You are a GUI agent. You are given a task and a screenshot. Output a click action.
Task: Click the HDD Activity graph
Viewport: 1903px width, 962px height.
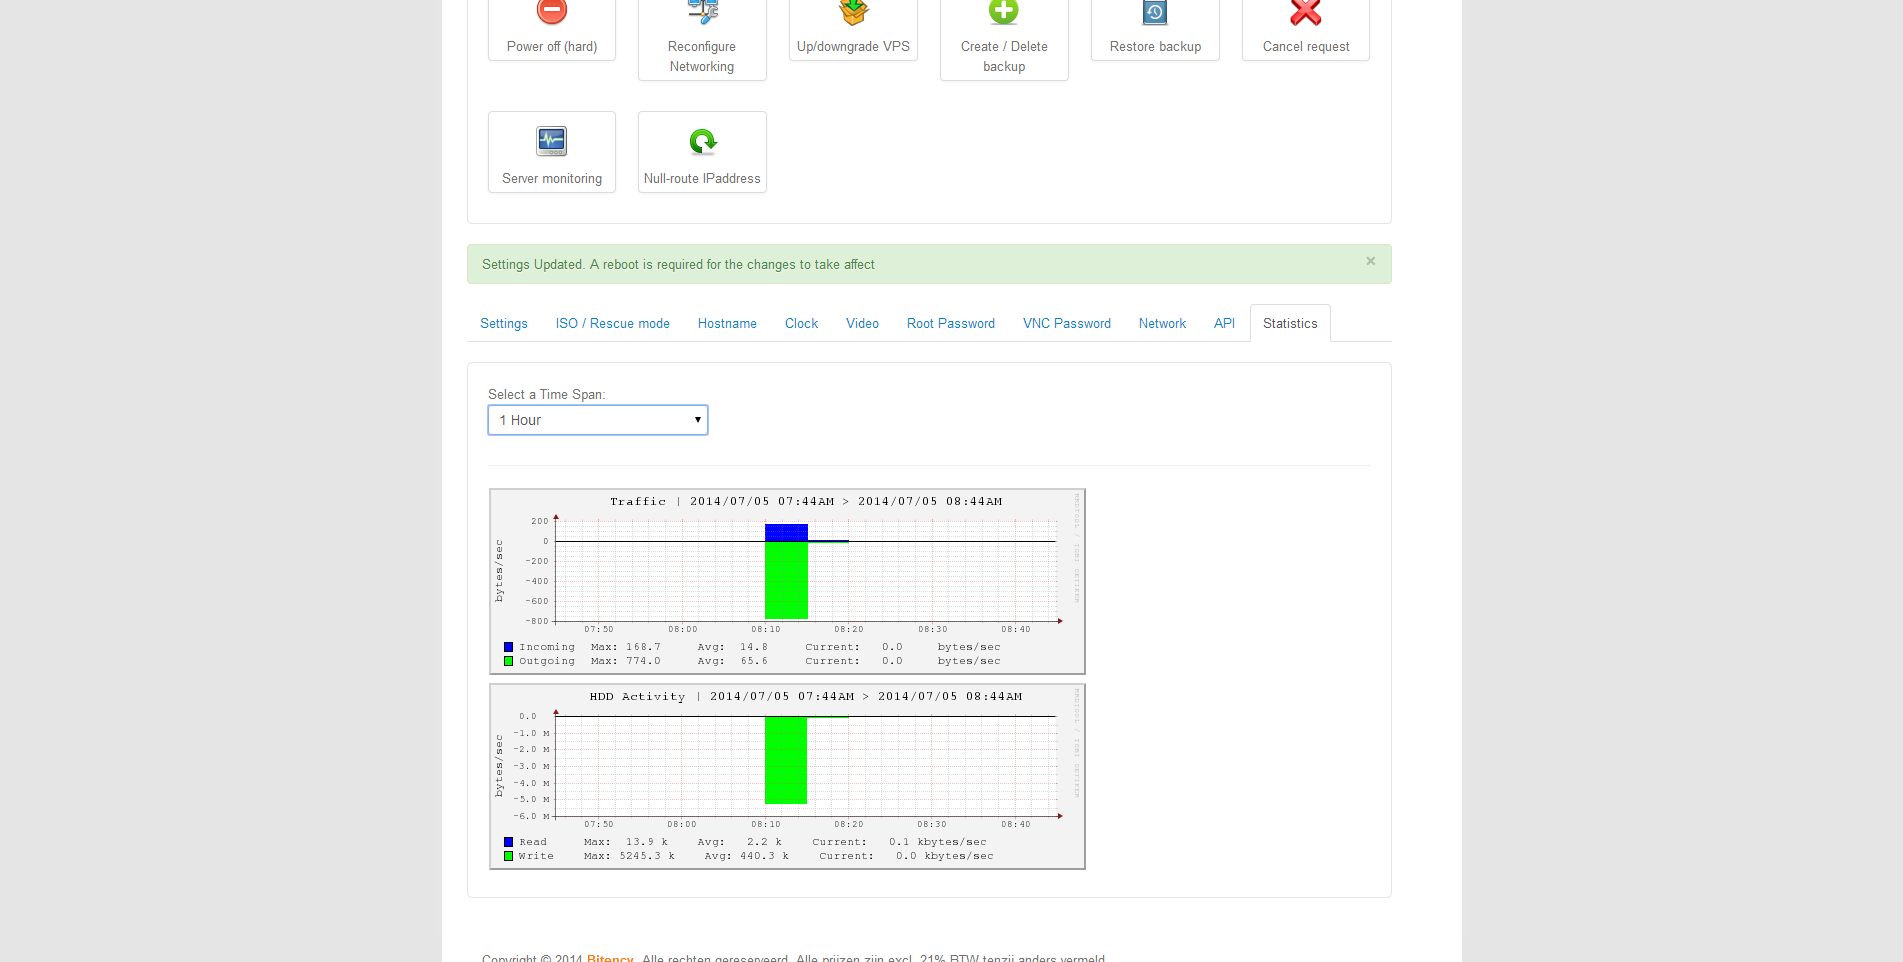(787, 776)
